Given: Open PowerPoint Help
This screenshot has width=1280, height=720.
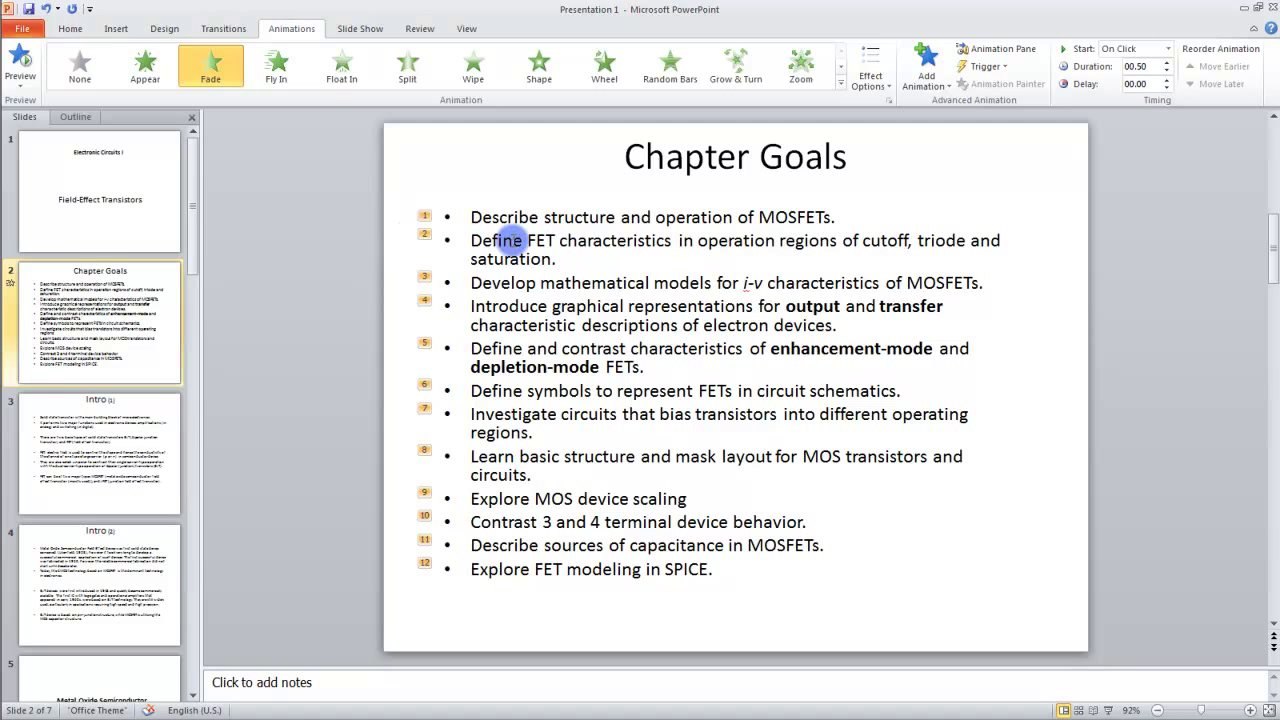Looking at the screenshot, I should (1270, 29).
